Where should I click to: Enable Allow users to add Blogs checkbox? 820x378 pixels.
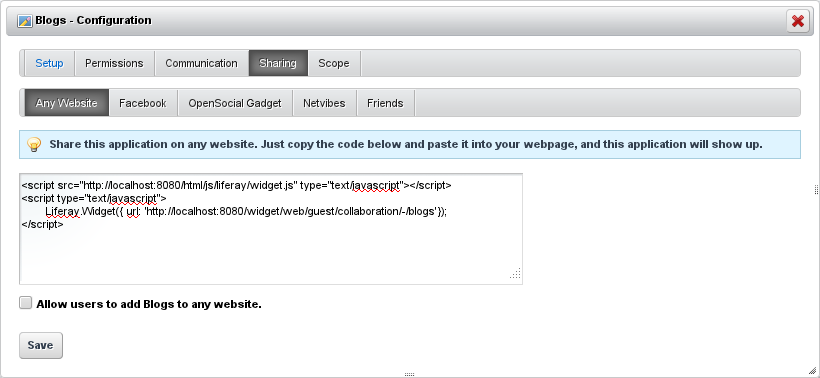pos(26,303)
